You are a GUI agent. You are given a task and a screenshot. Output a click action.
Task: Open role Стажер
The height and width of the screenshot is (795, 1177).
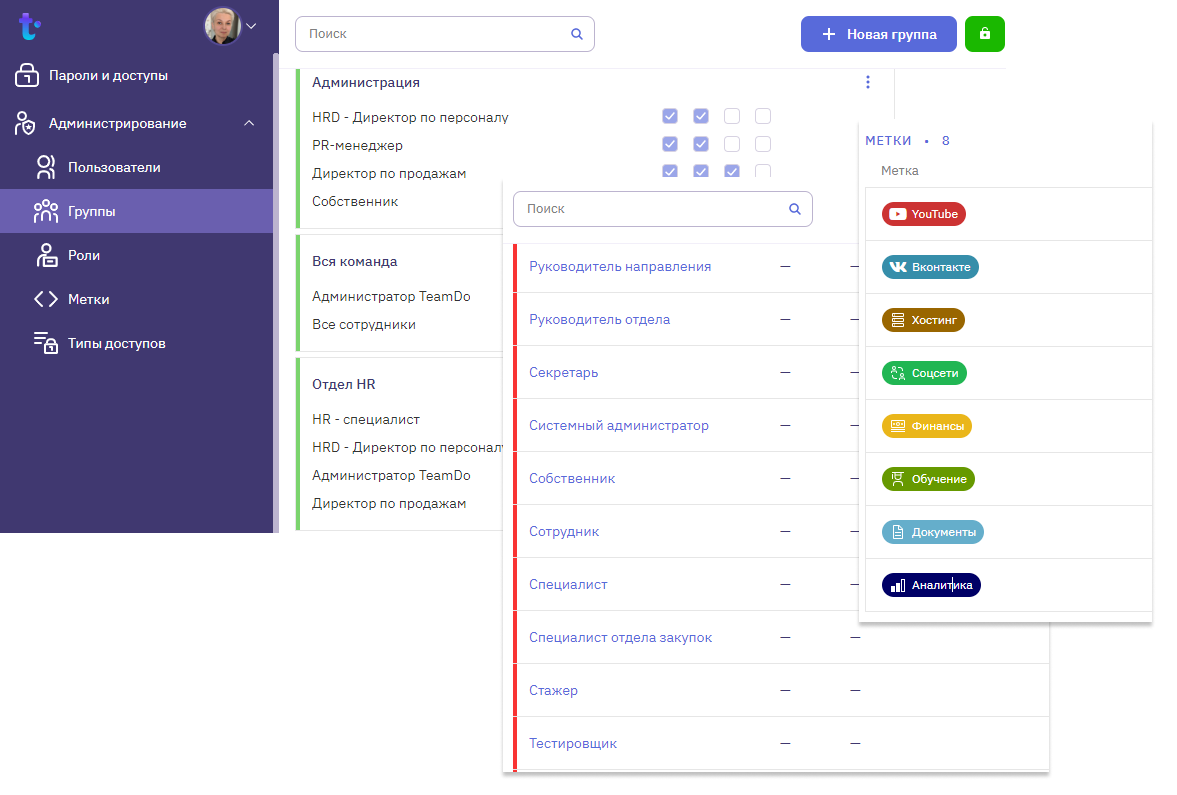click(553, 691)
